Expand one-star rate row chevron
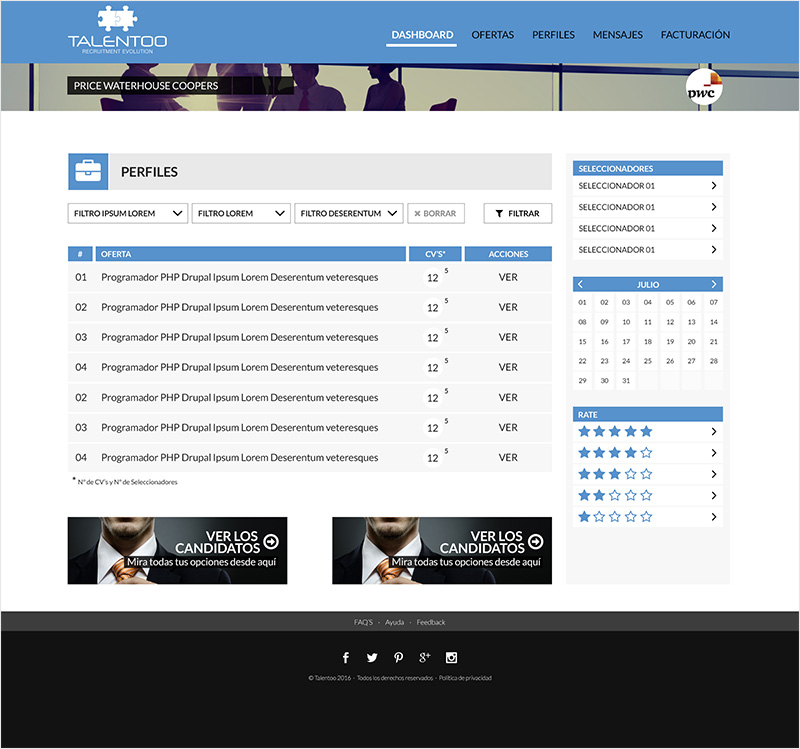The image size is (800, 749). (x=714, y=517)
